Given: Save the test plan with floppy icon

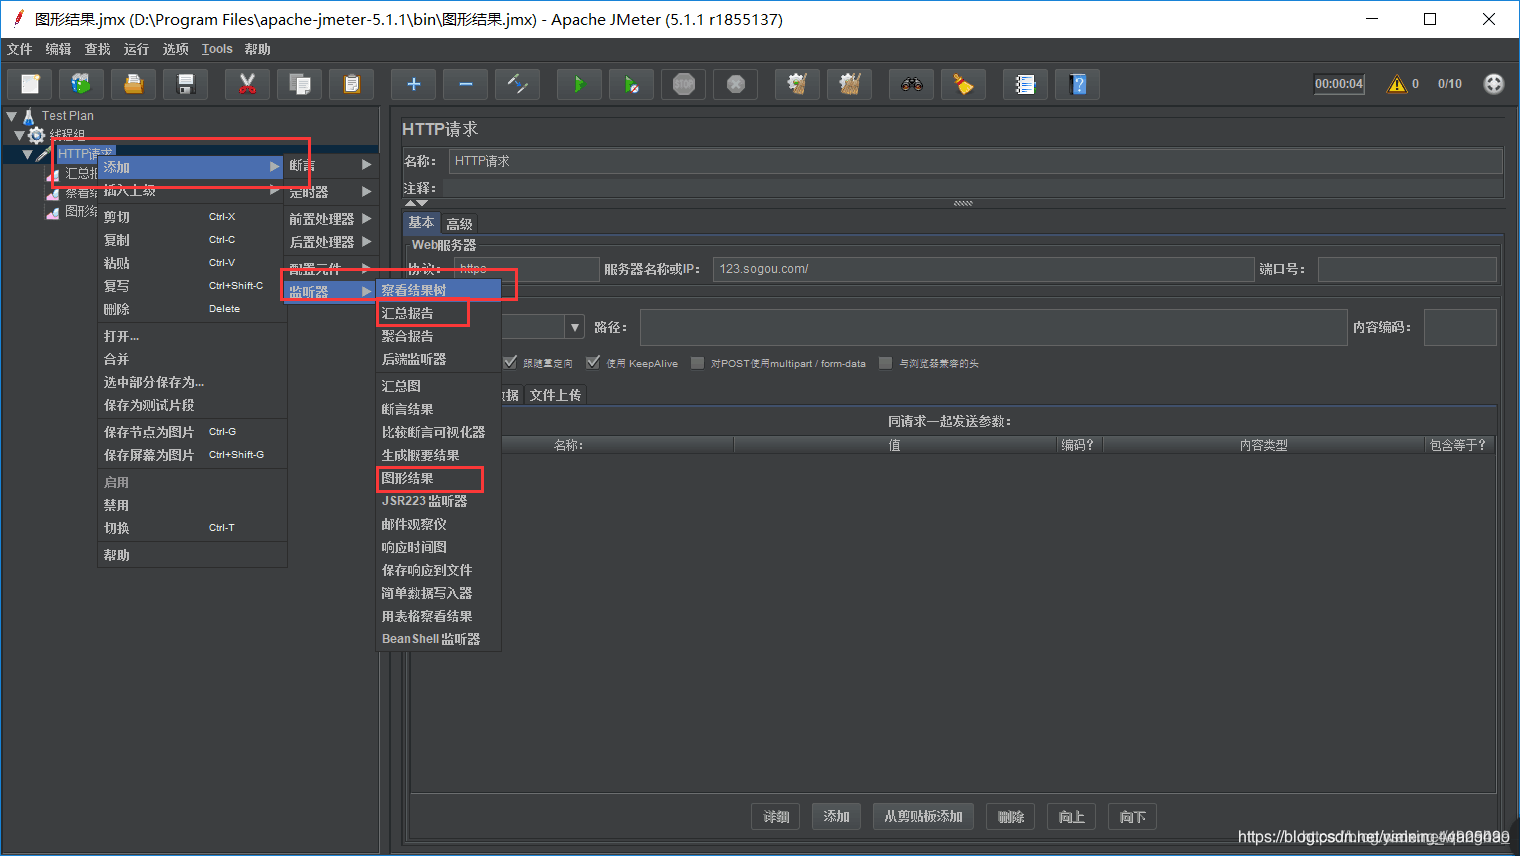Looking at the screenshot, I should (185, 85).
